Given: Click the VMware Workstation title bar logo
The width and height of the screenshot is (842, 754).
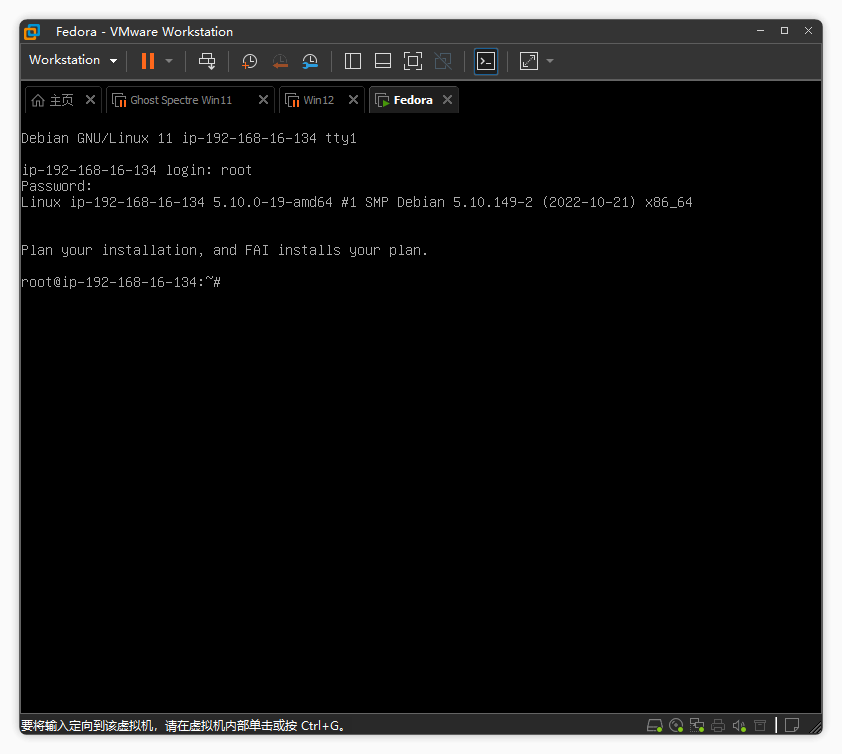Looking at the screenshot, I should [32, 32].
